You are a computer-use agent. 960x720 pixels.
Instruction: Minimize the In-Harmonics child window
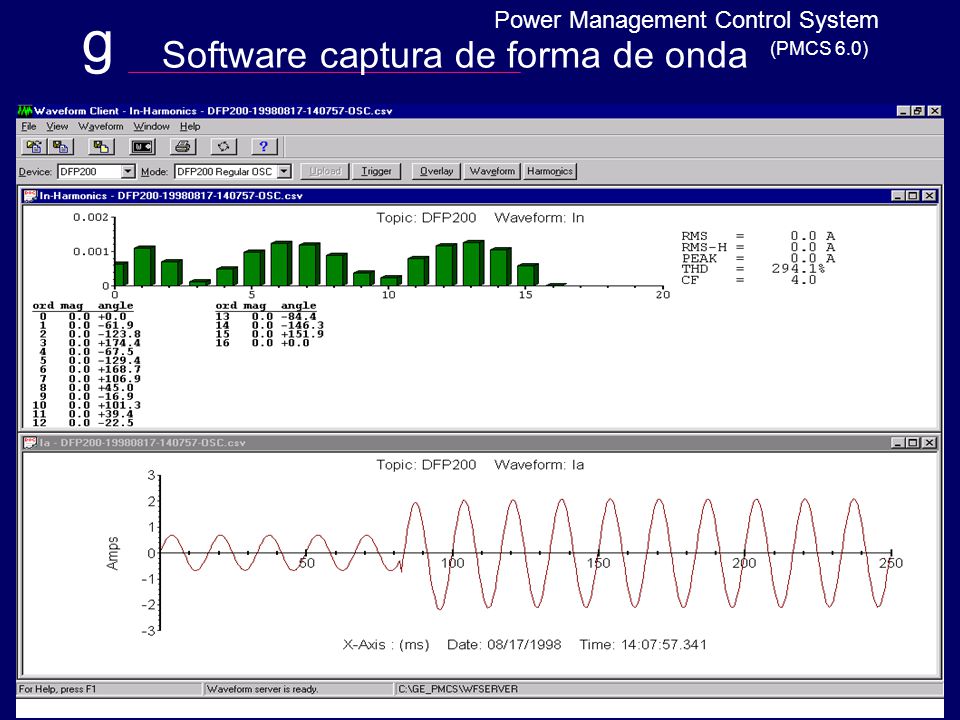click(x=898, y=196)
